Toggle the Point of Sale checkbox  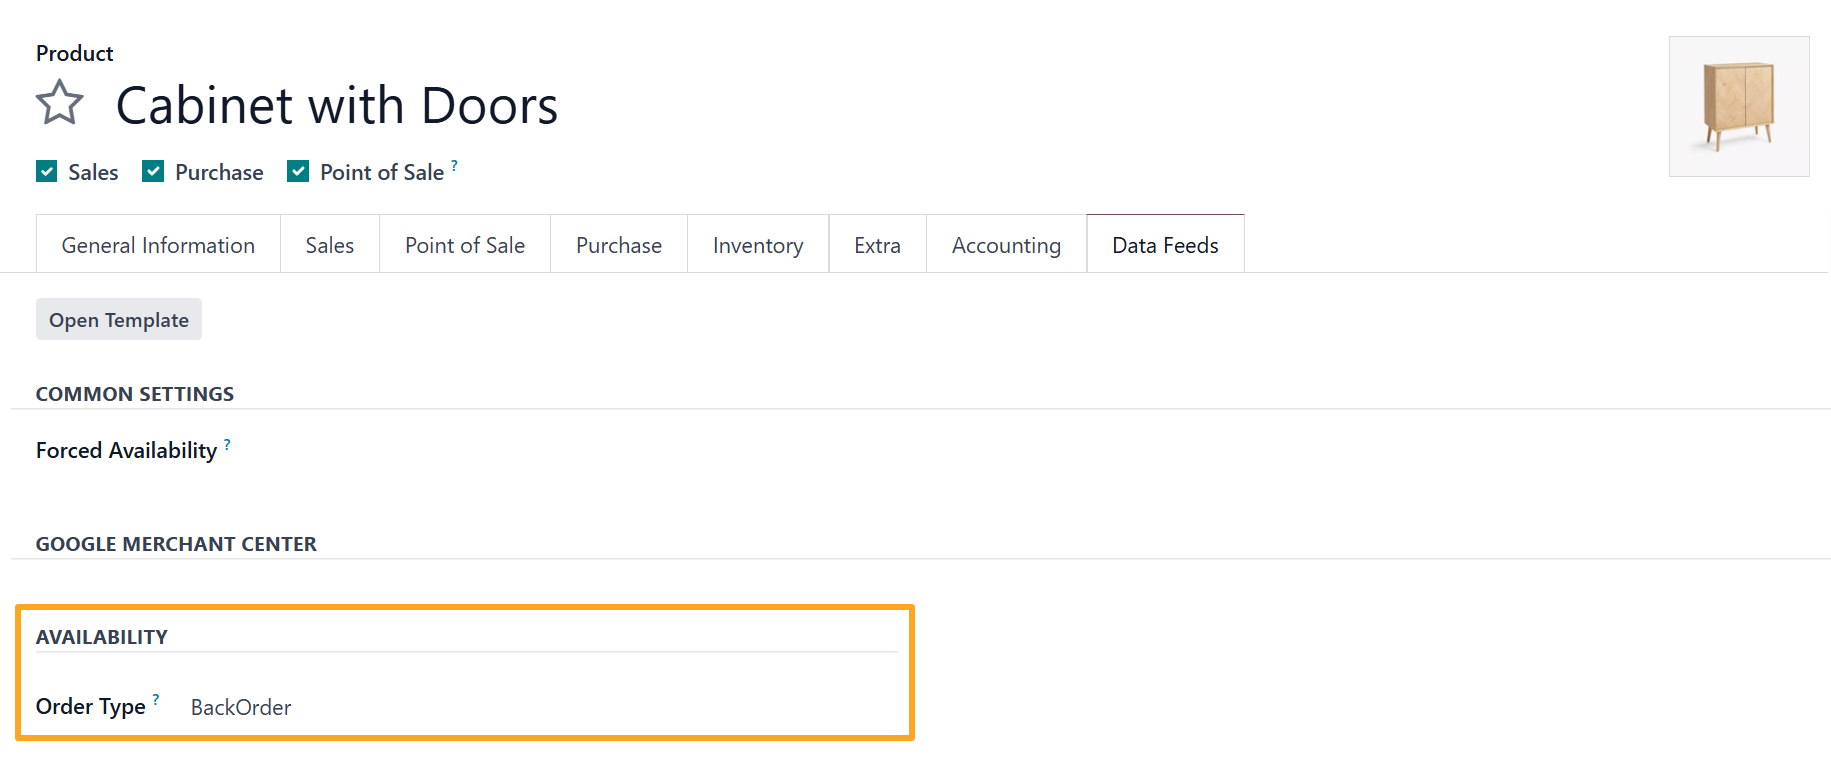click(297, 171)
